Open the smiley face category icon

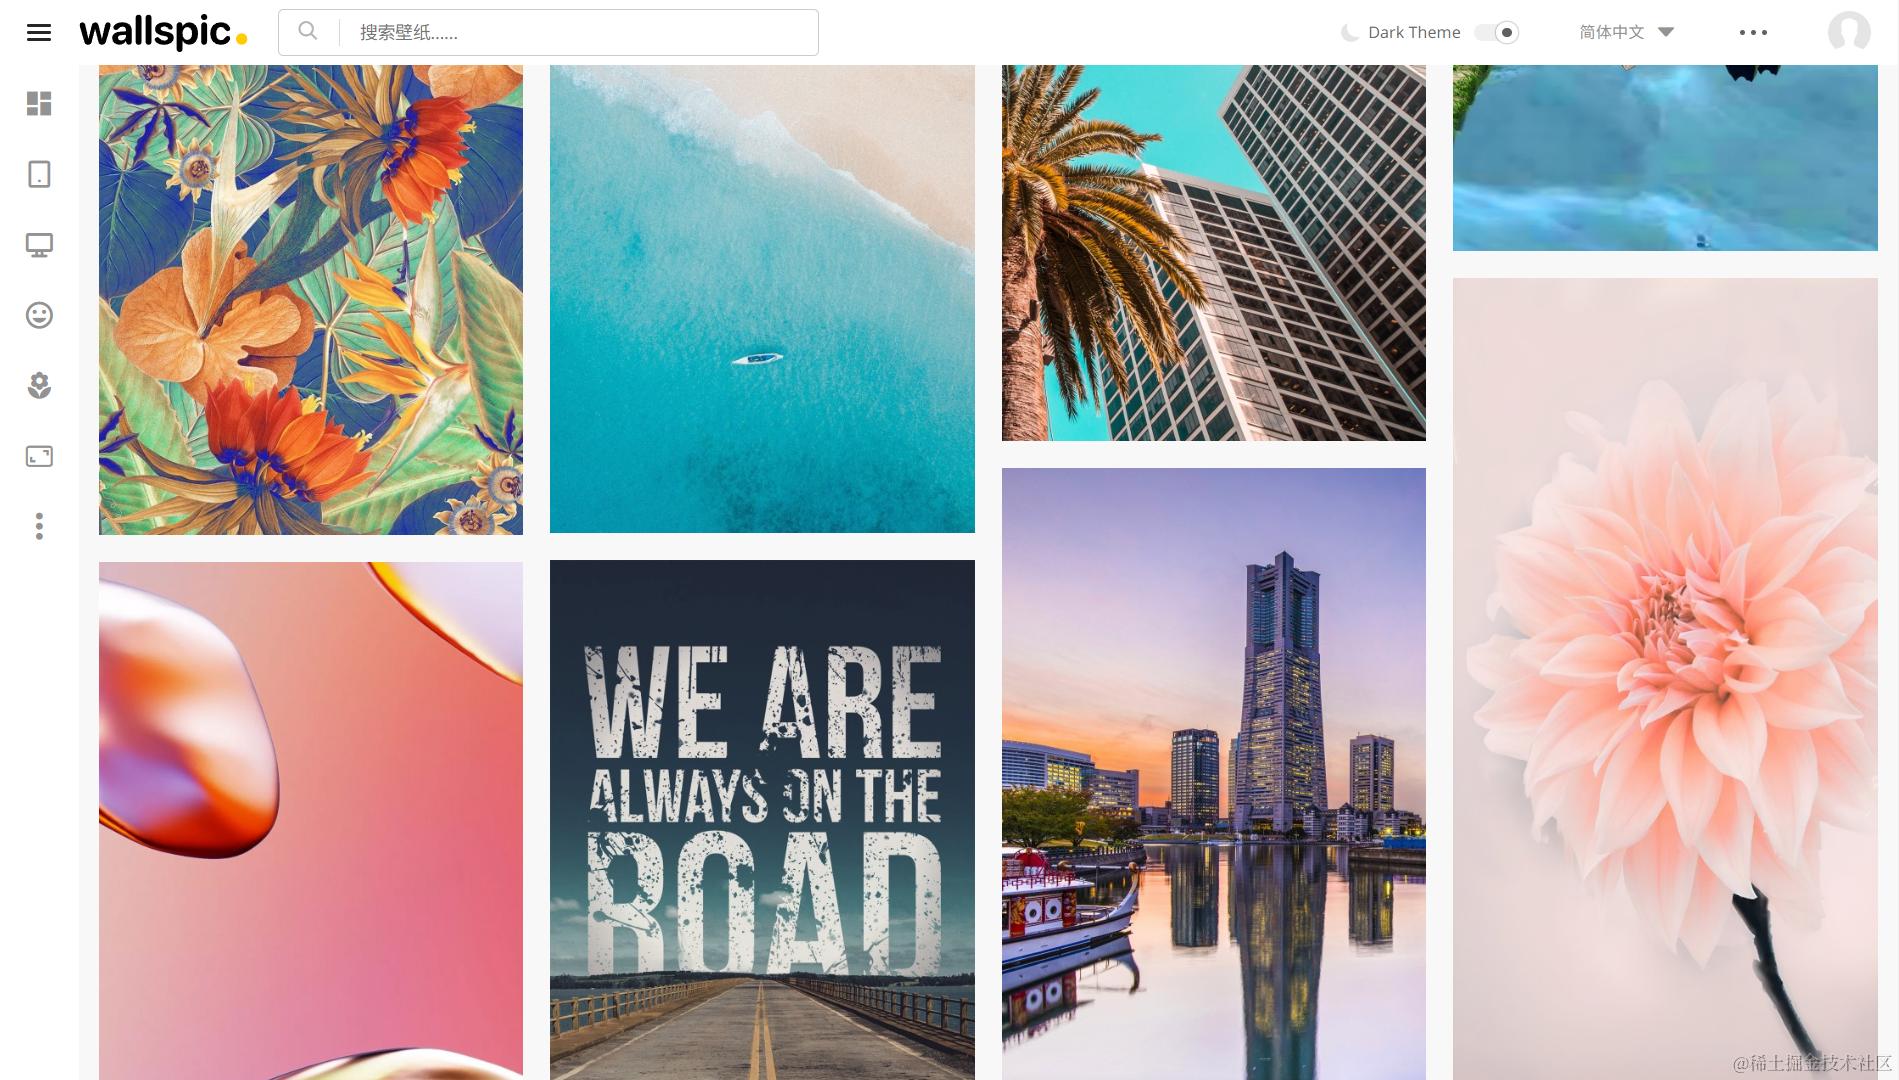(39, 315)
